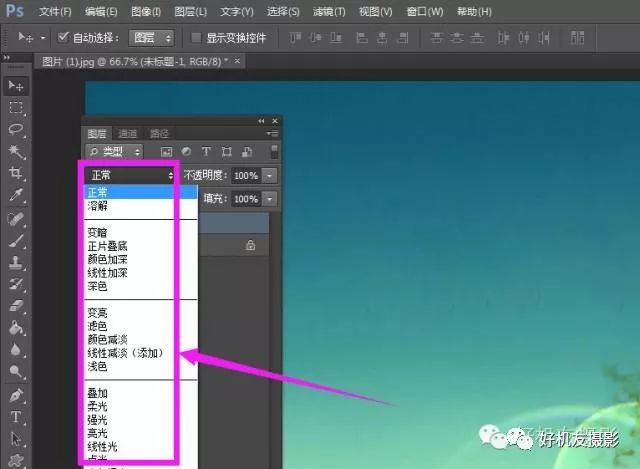Open the 编辑(E) menu
The image size is (640, 469).
(x=101, y=11)
